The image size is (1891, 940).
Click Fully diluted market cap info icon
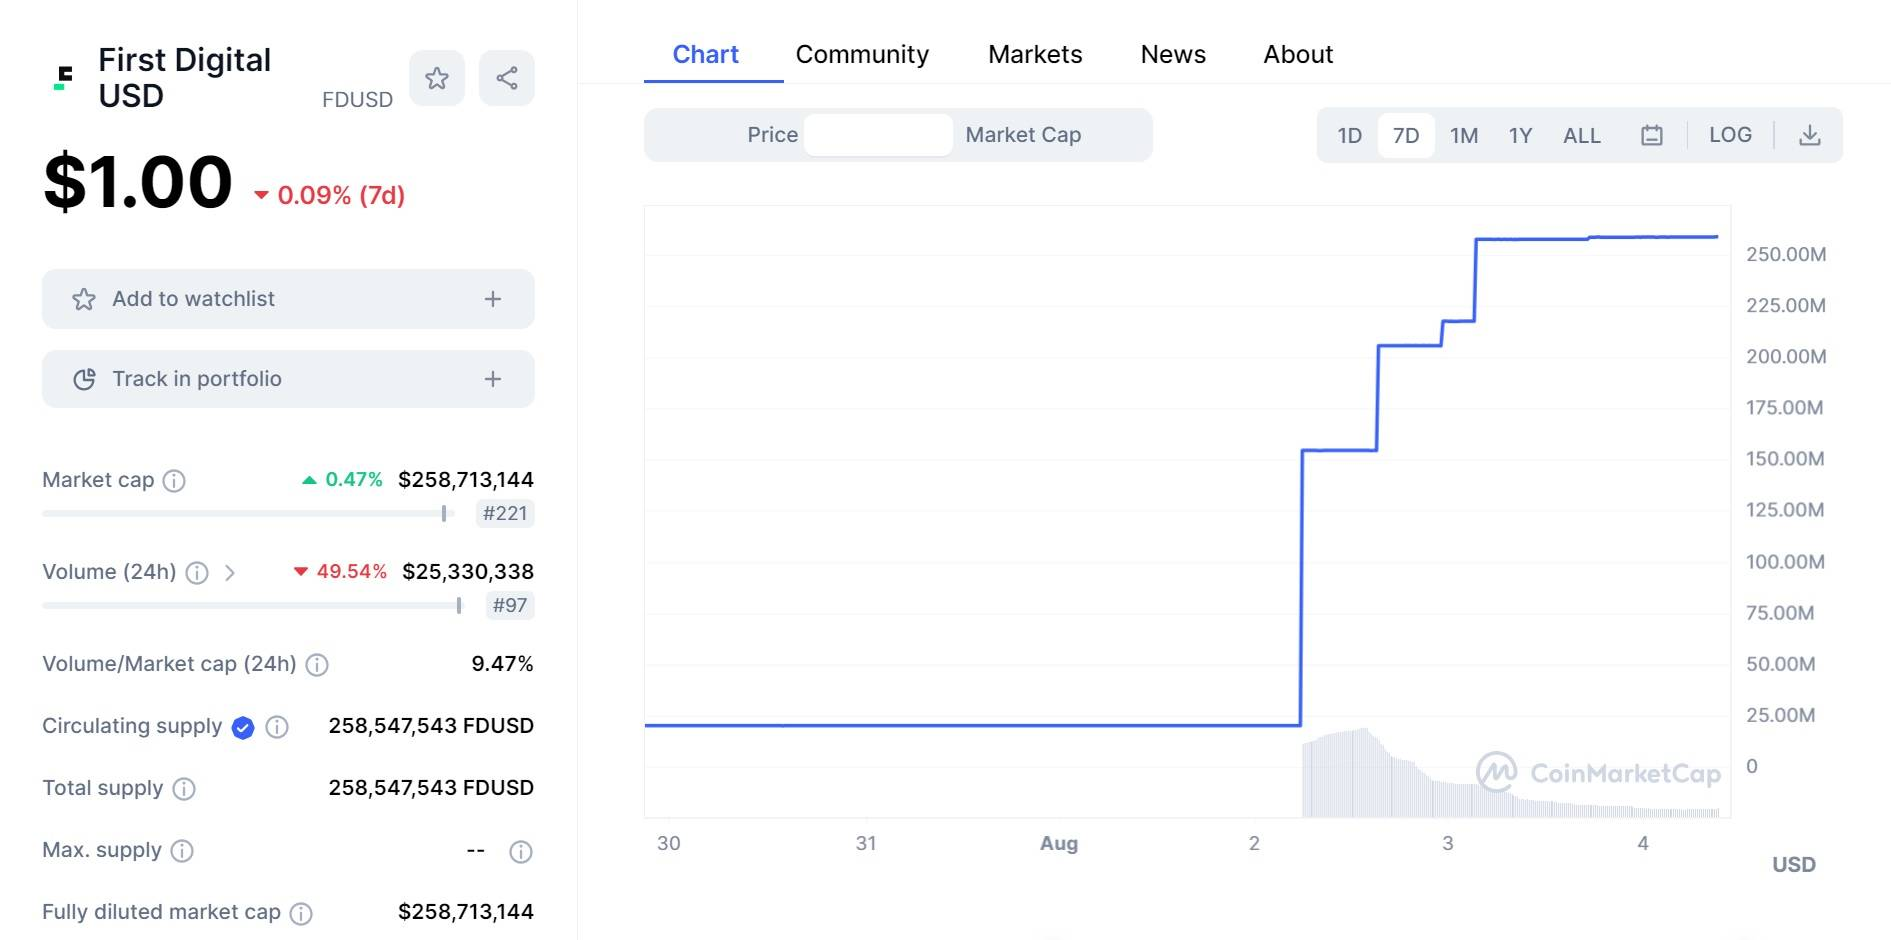click(x=301, y=913)
